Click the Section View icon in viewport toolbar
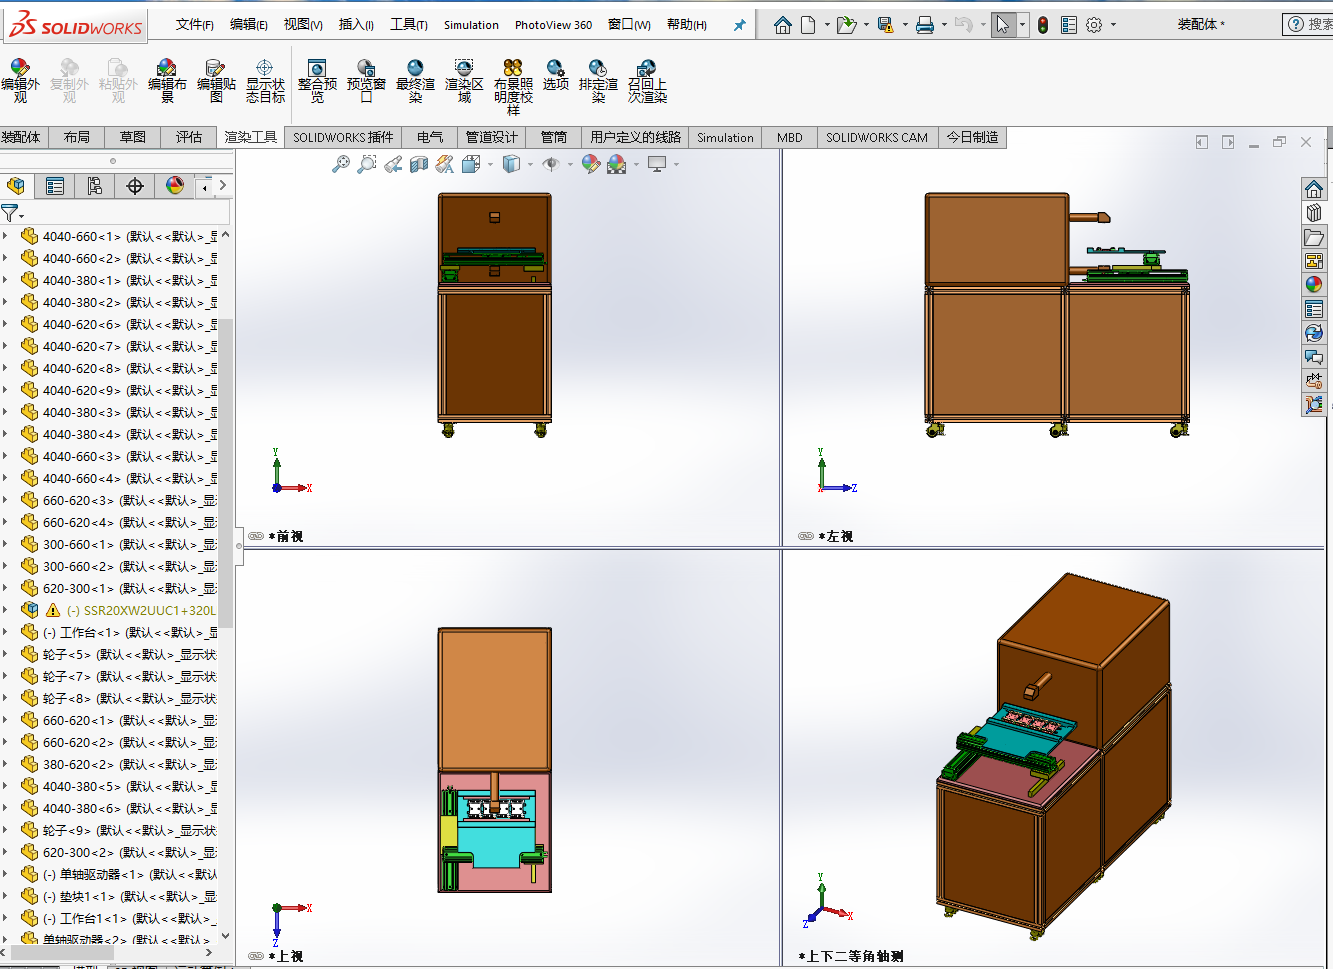This screenshot has width=1333, height=969. coord(419,164)
